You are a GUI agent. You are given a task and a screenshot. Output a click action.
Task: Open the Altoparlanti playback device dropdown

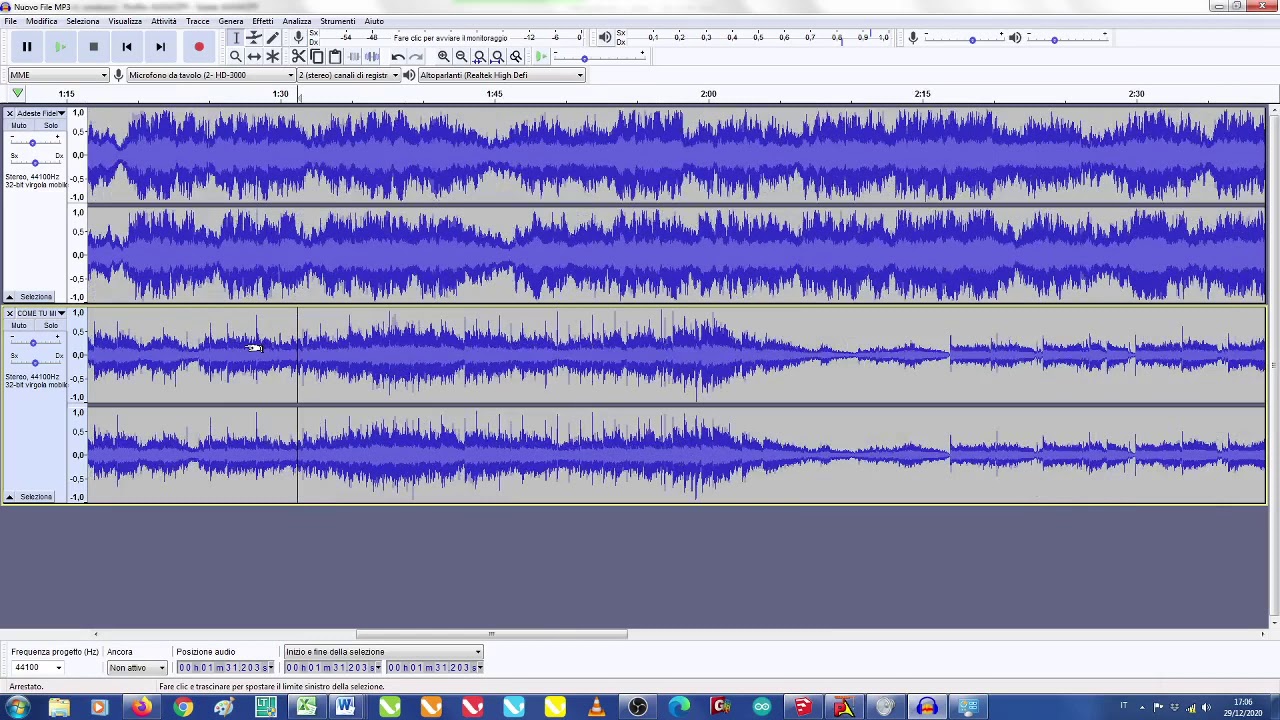click(501, 76)
